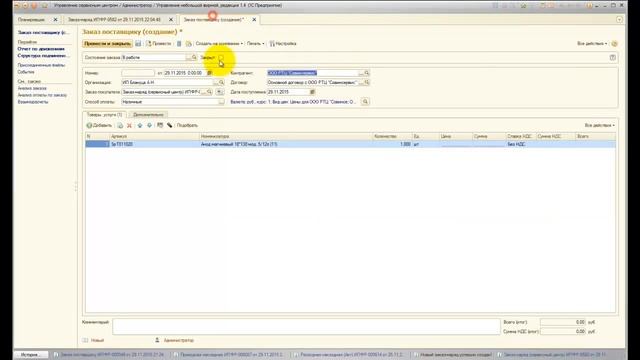Click the 'Номенклатура' column header
The image size is (640, 360).
pos(286,136)
